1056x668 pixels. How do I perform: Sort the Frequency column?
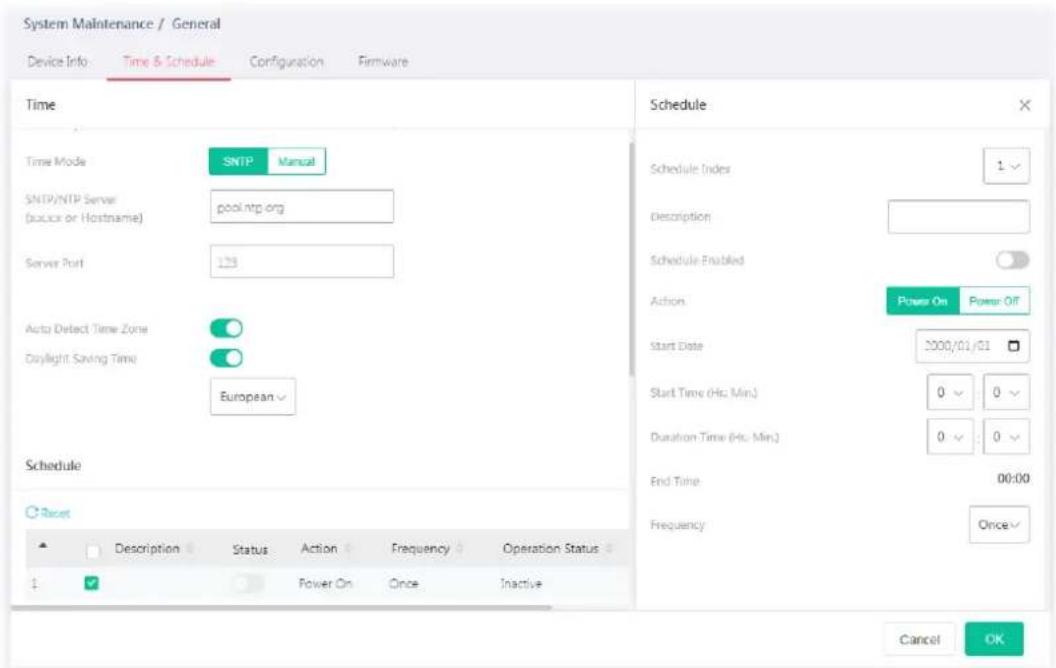(x=460, y=548)
